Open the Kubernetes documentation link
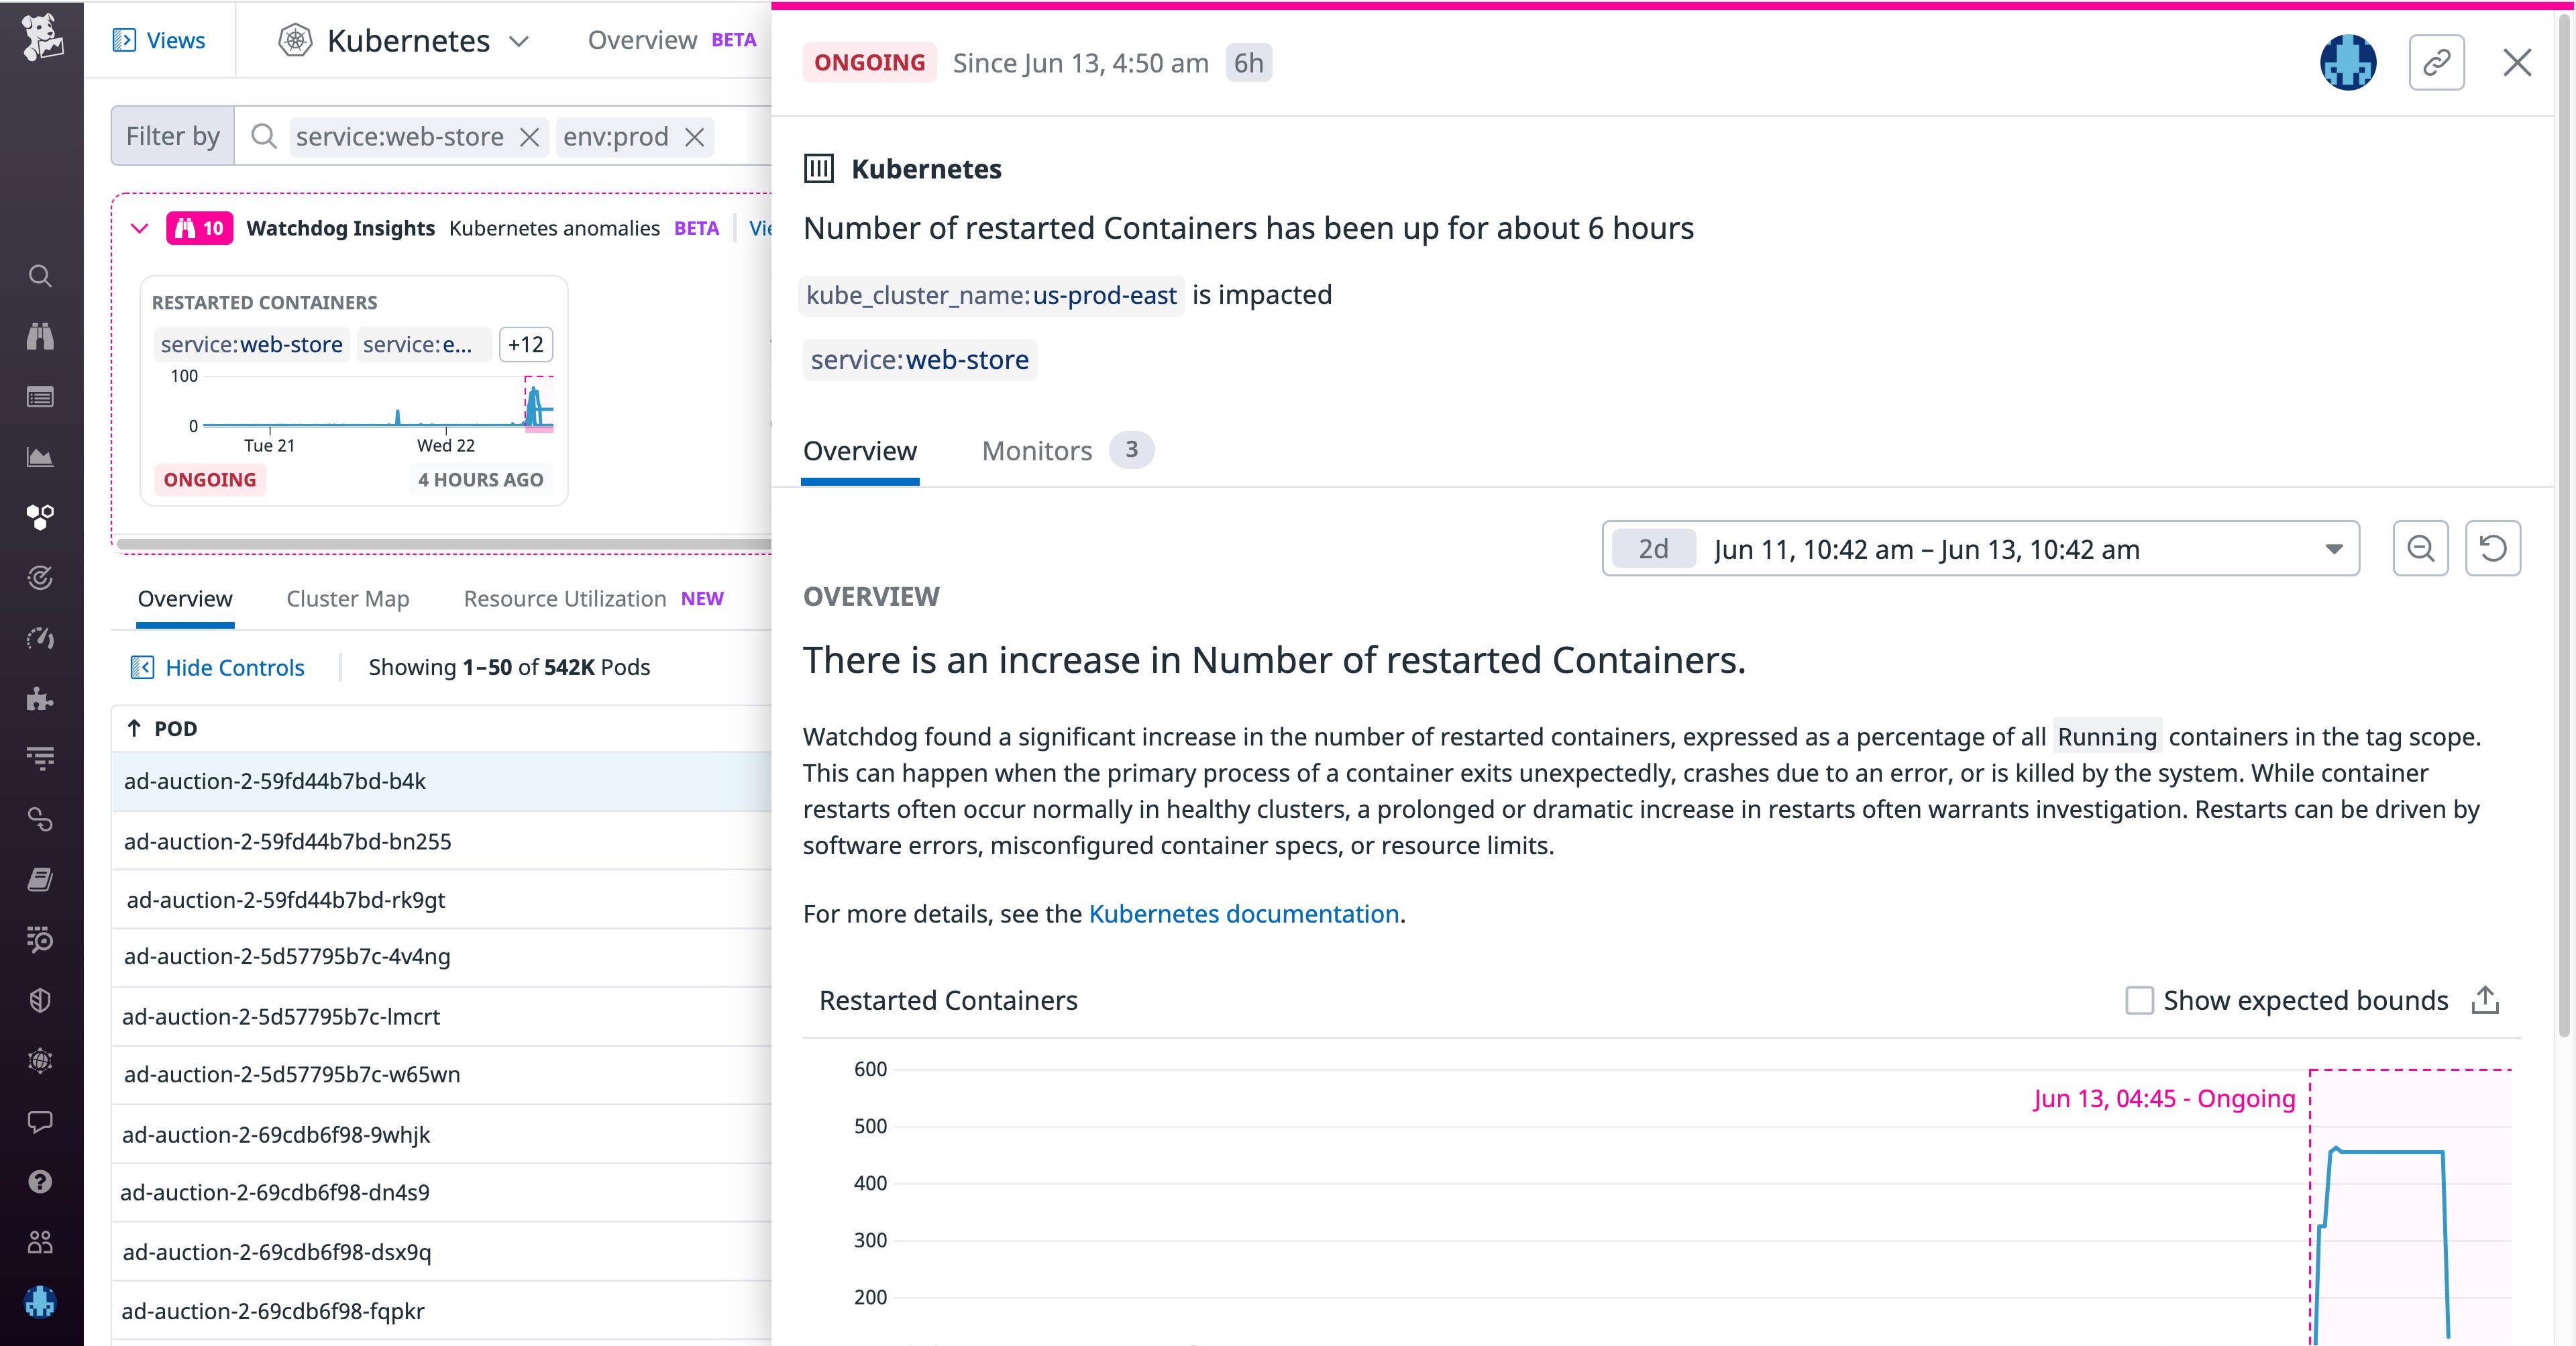Viewport: 2576px width, 1346px height. pos(1243,913)
